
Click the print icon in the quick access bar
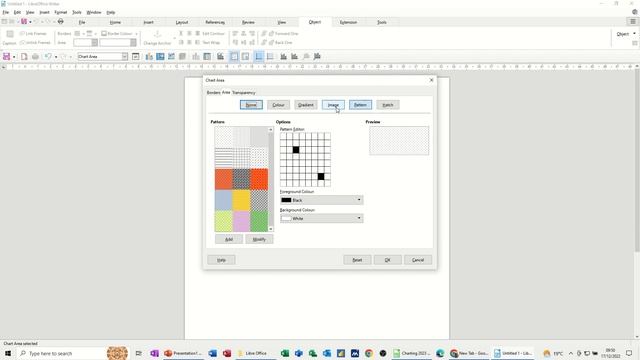(x=60, y=21)
